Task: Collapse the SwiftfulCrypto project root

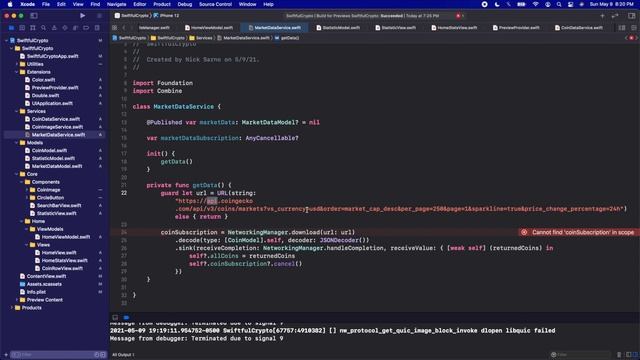Action: (7, 40)
